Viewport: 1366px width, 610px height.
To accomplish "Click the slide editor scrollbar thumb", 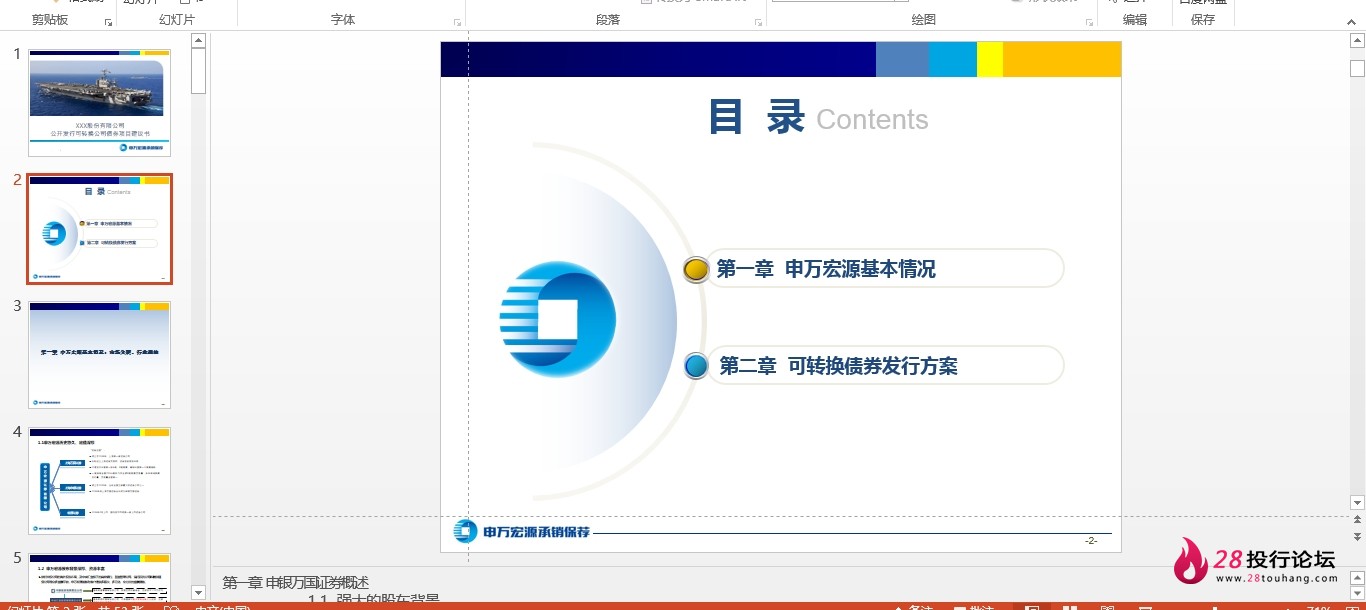I will coord(1357,67).
